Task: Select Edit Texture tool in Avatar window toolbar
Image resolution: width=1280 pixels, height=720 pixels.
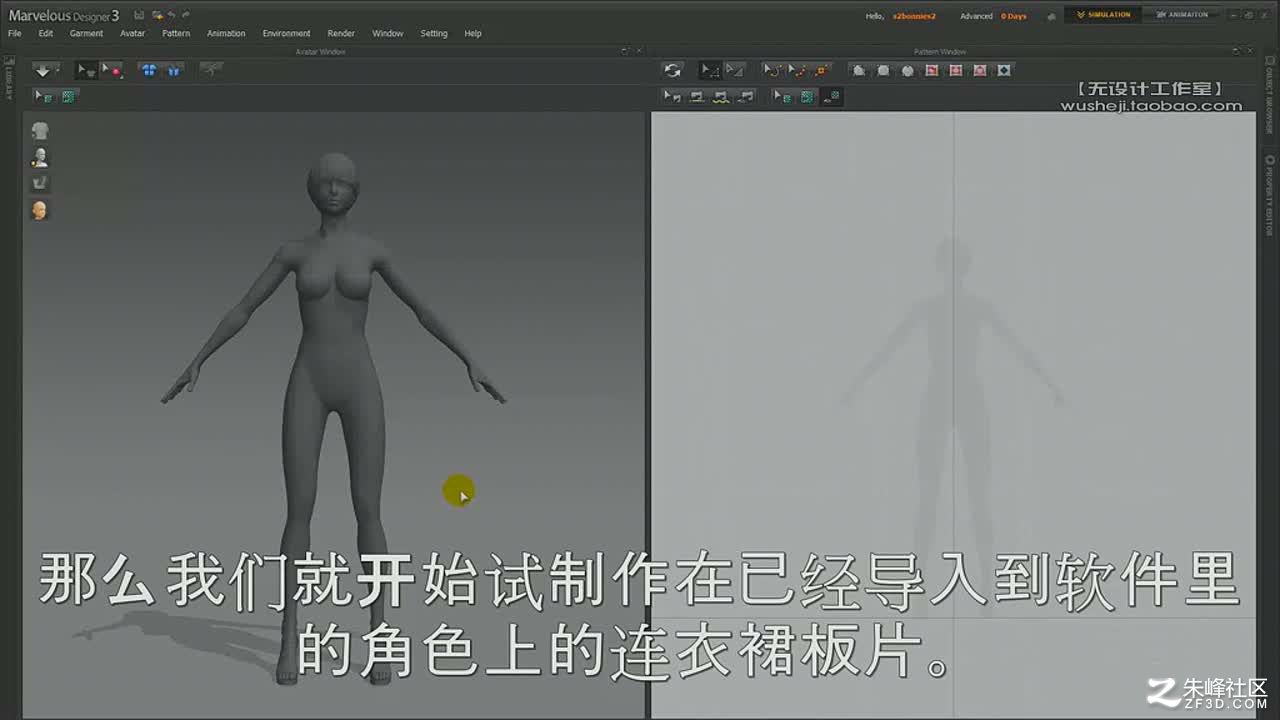Action: 43,96
